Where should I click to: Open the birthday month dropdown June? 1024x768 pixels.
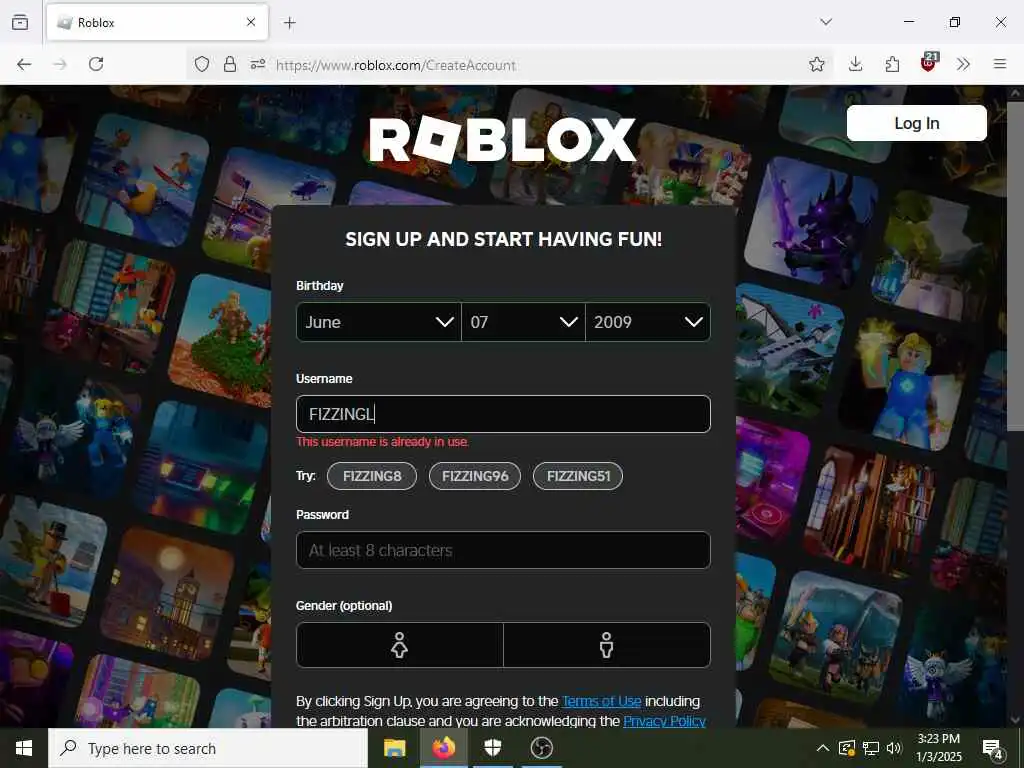[x=379, y=322]
